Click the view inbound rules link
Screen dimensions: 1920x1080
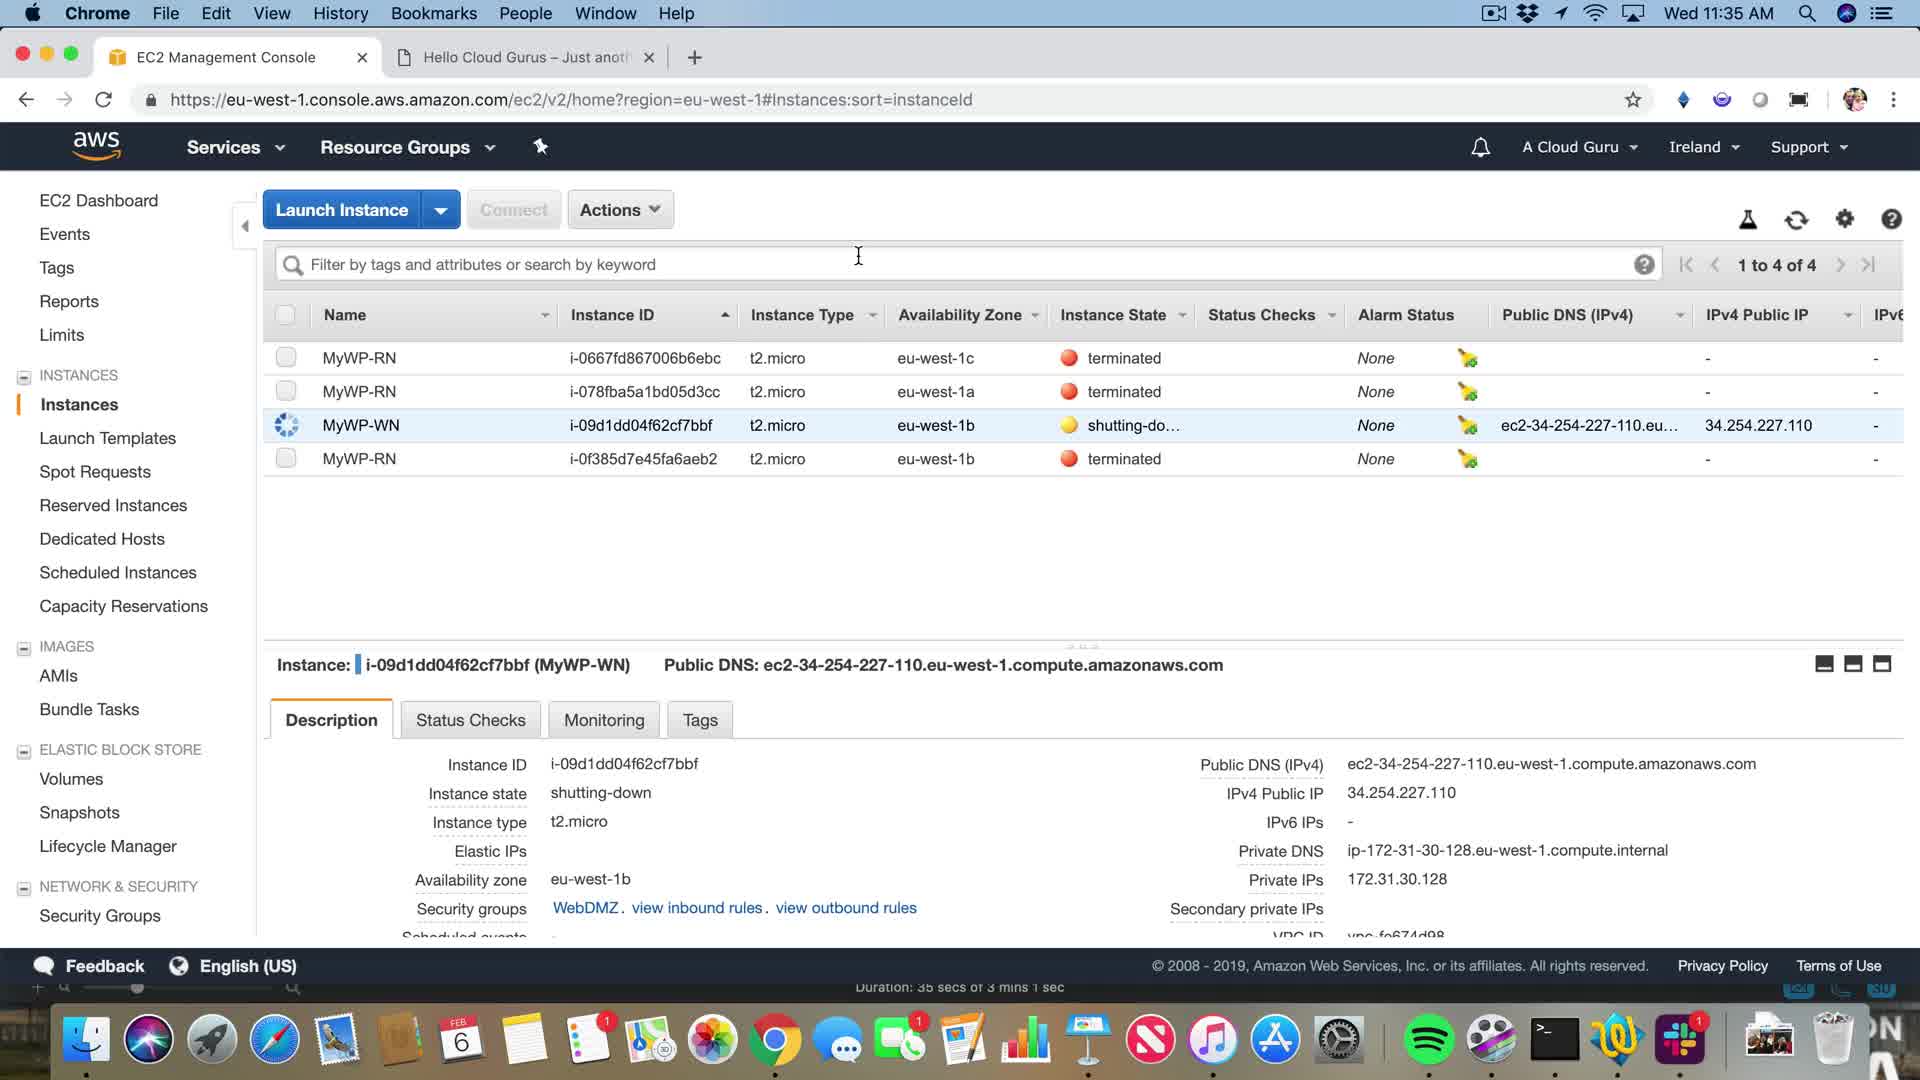(x=697, y=908)
